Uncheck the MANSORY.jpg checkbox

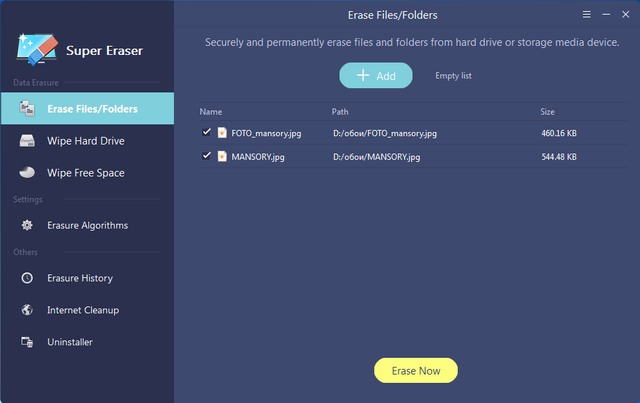tap(207, 156)
